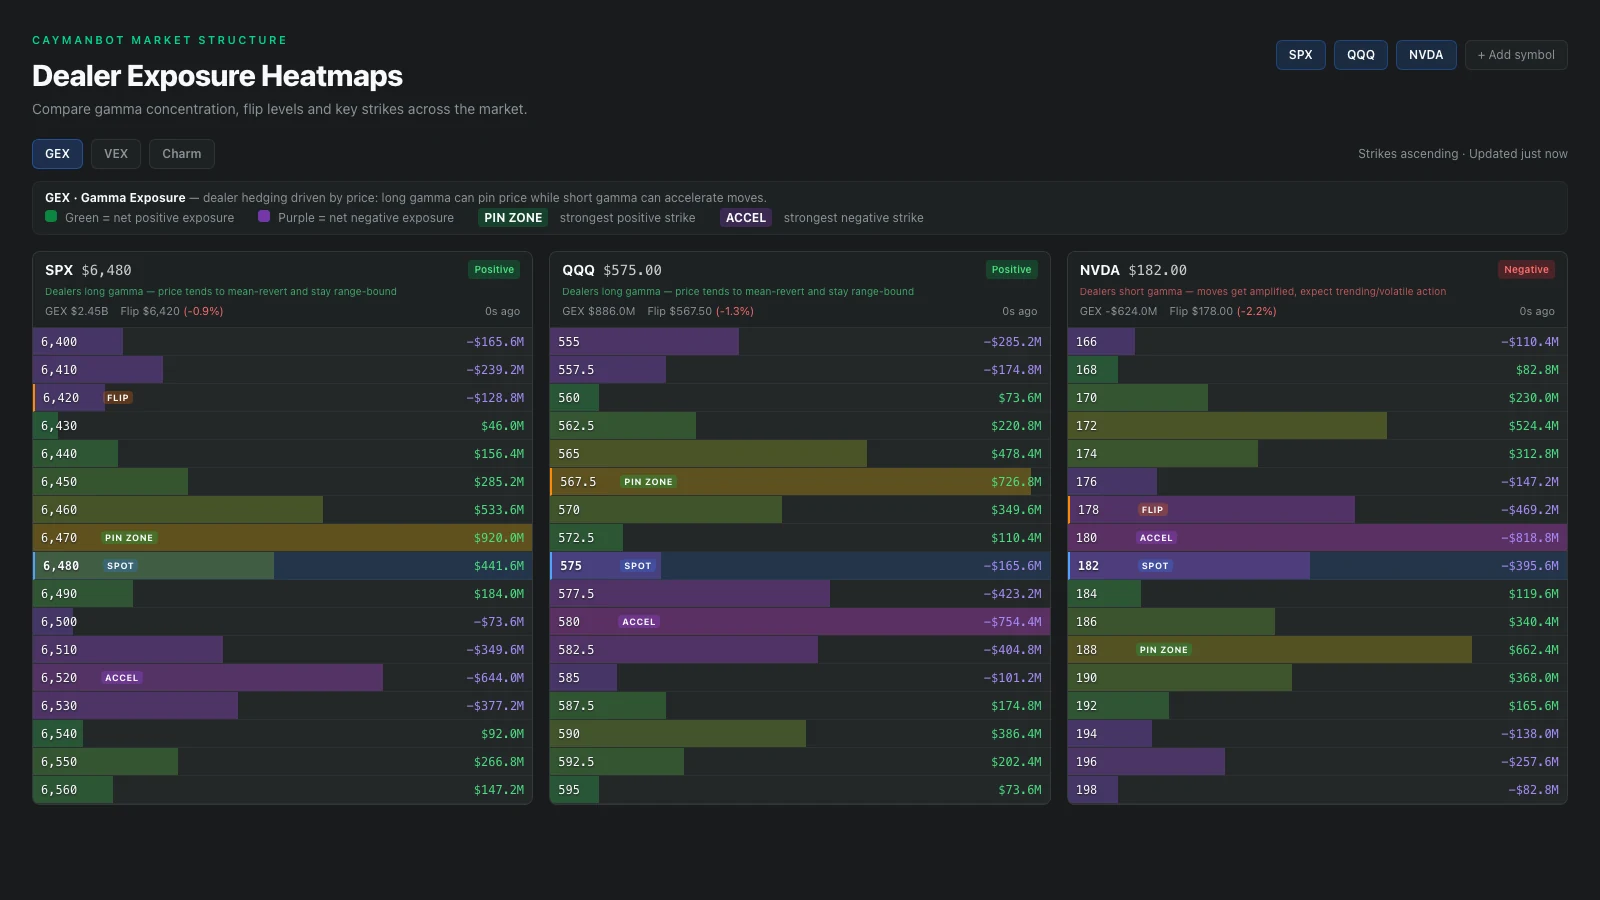Click the $533.6M value in SPX
1600x900 pixels.
pos(499,510)
